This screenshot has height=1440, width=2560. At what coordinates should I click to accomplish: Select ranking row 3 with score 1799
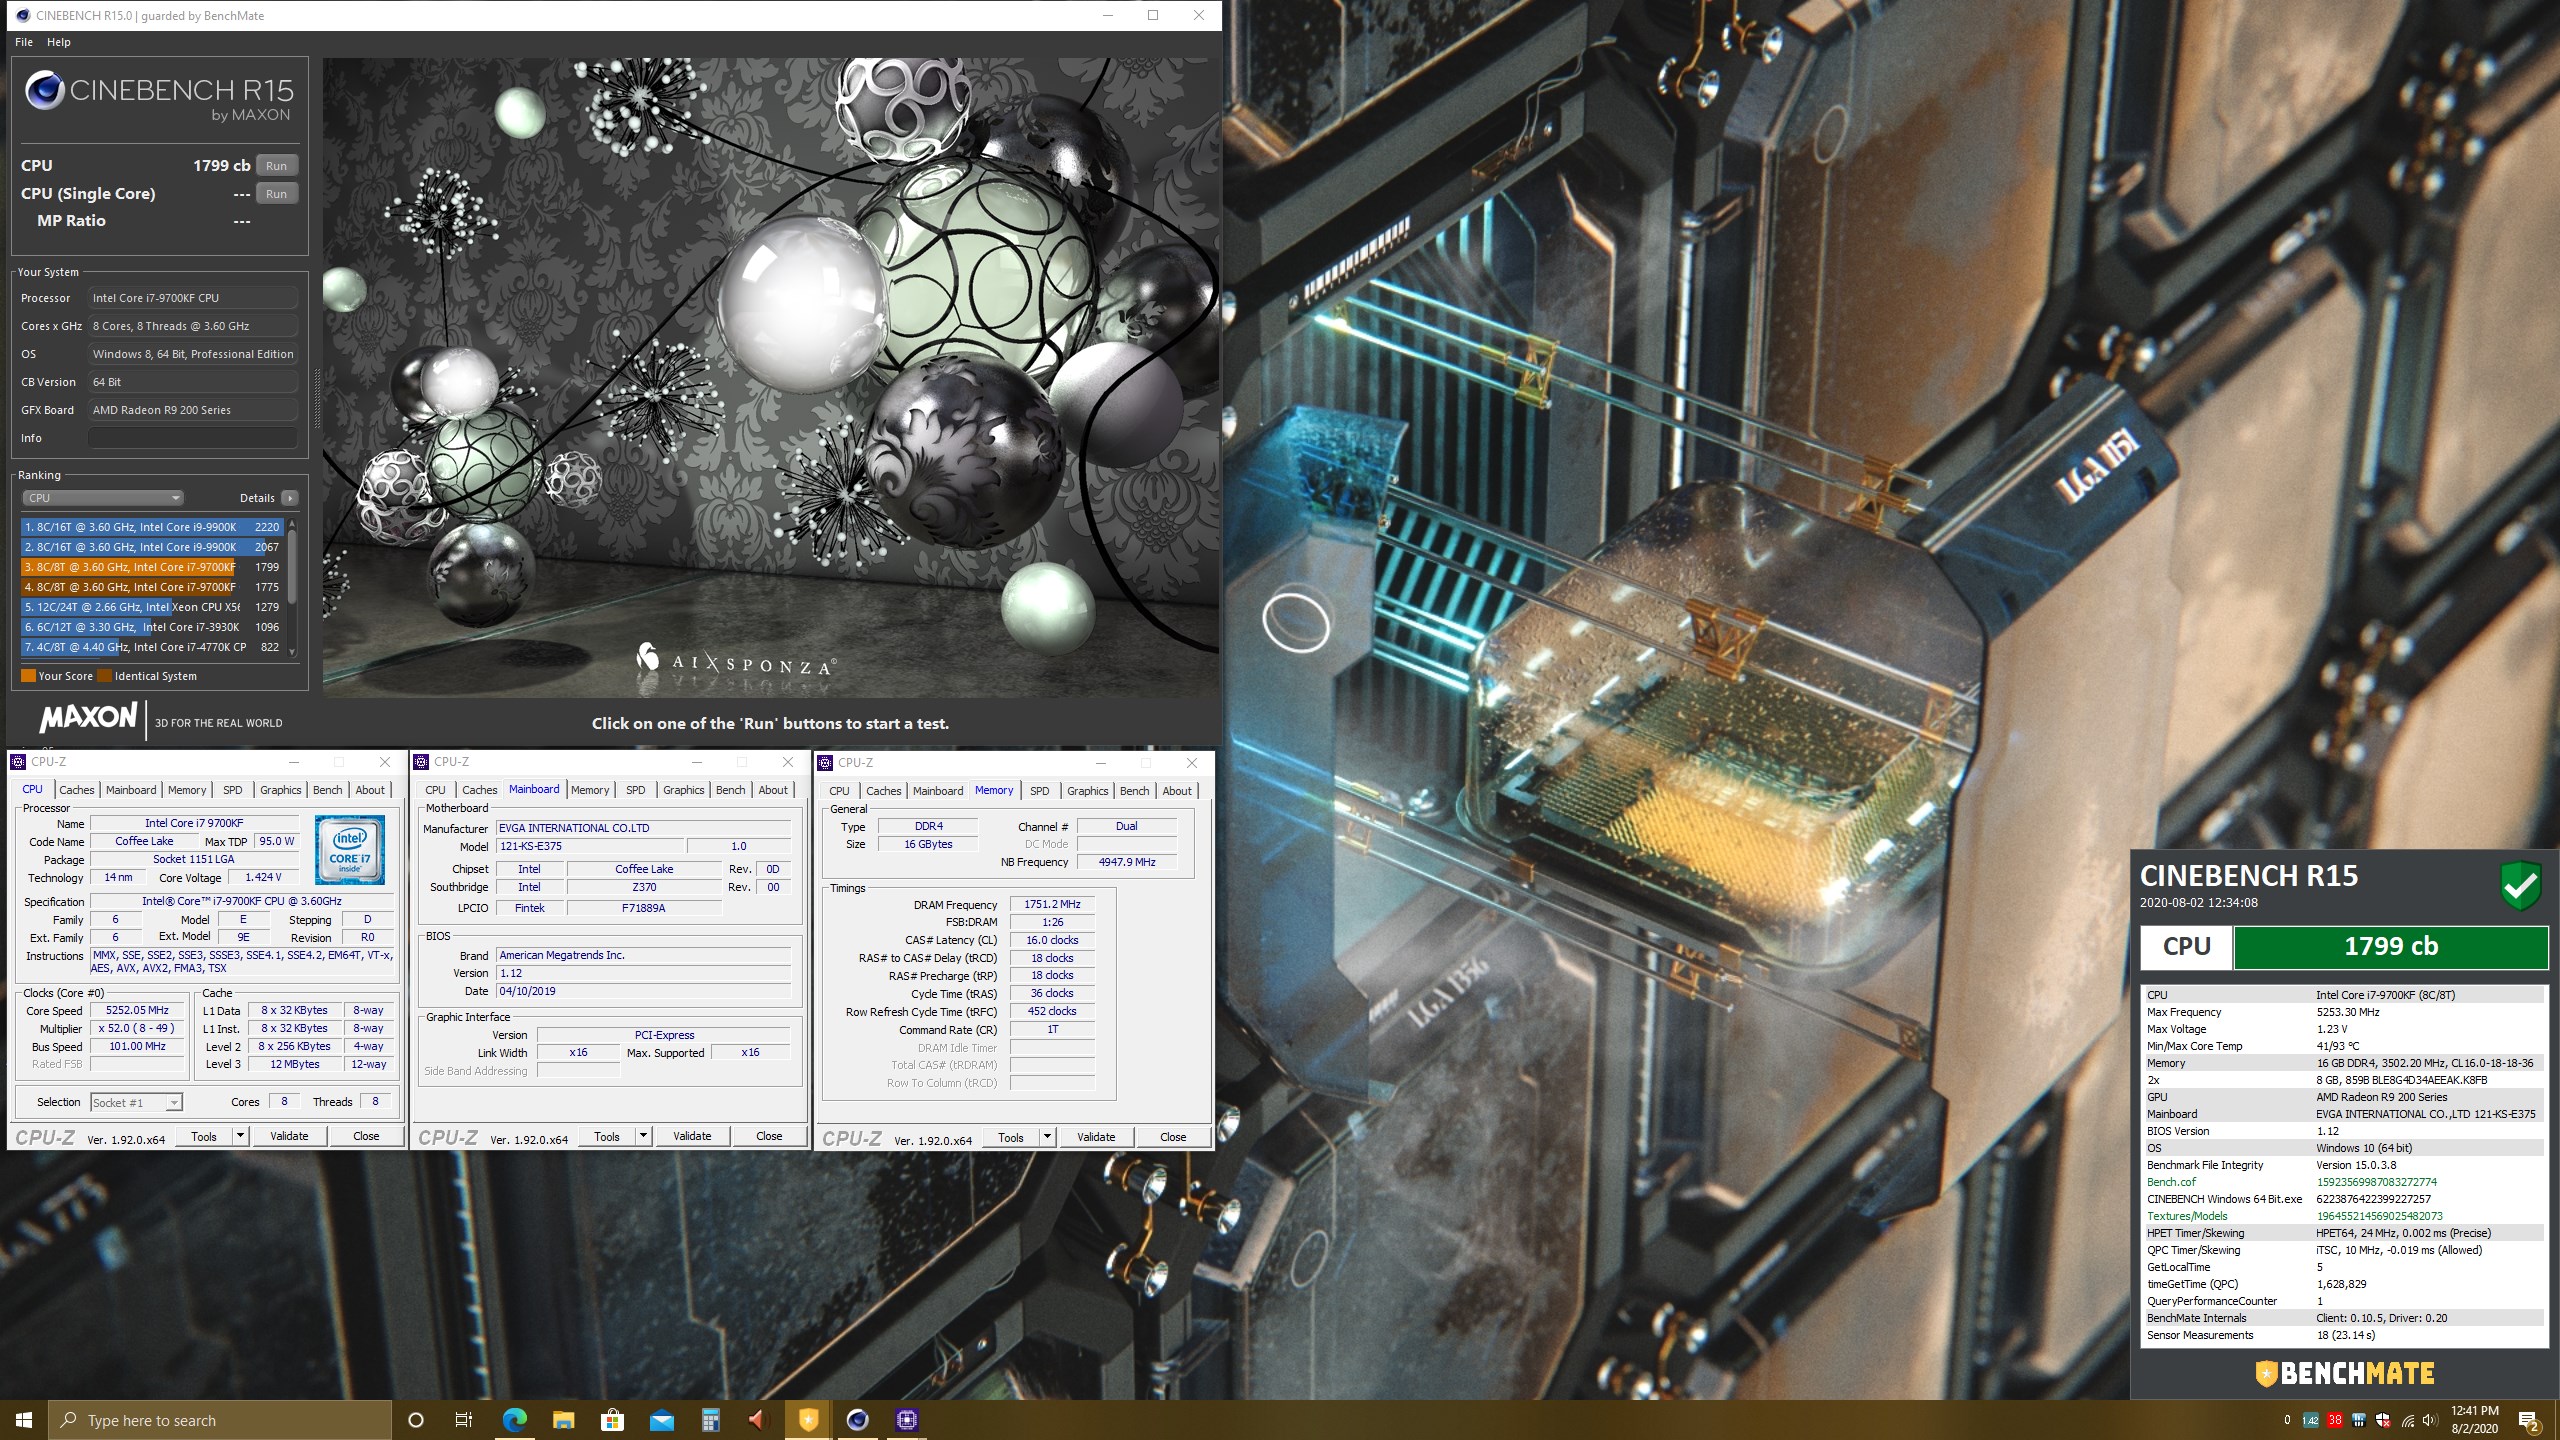(x=152, y=567)
